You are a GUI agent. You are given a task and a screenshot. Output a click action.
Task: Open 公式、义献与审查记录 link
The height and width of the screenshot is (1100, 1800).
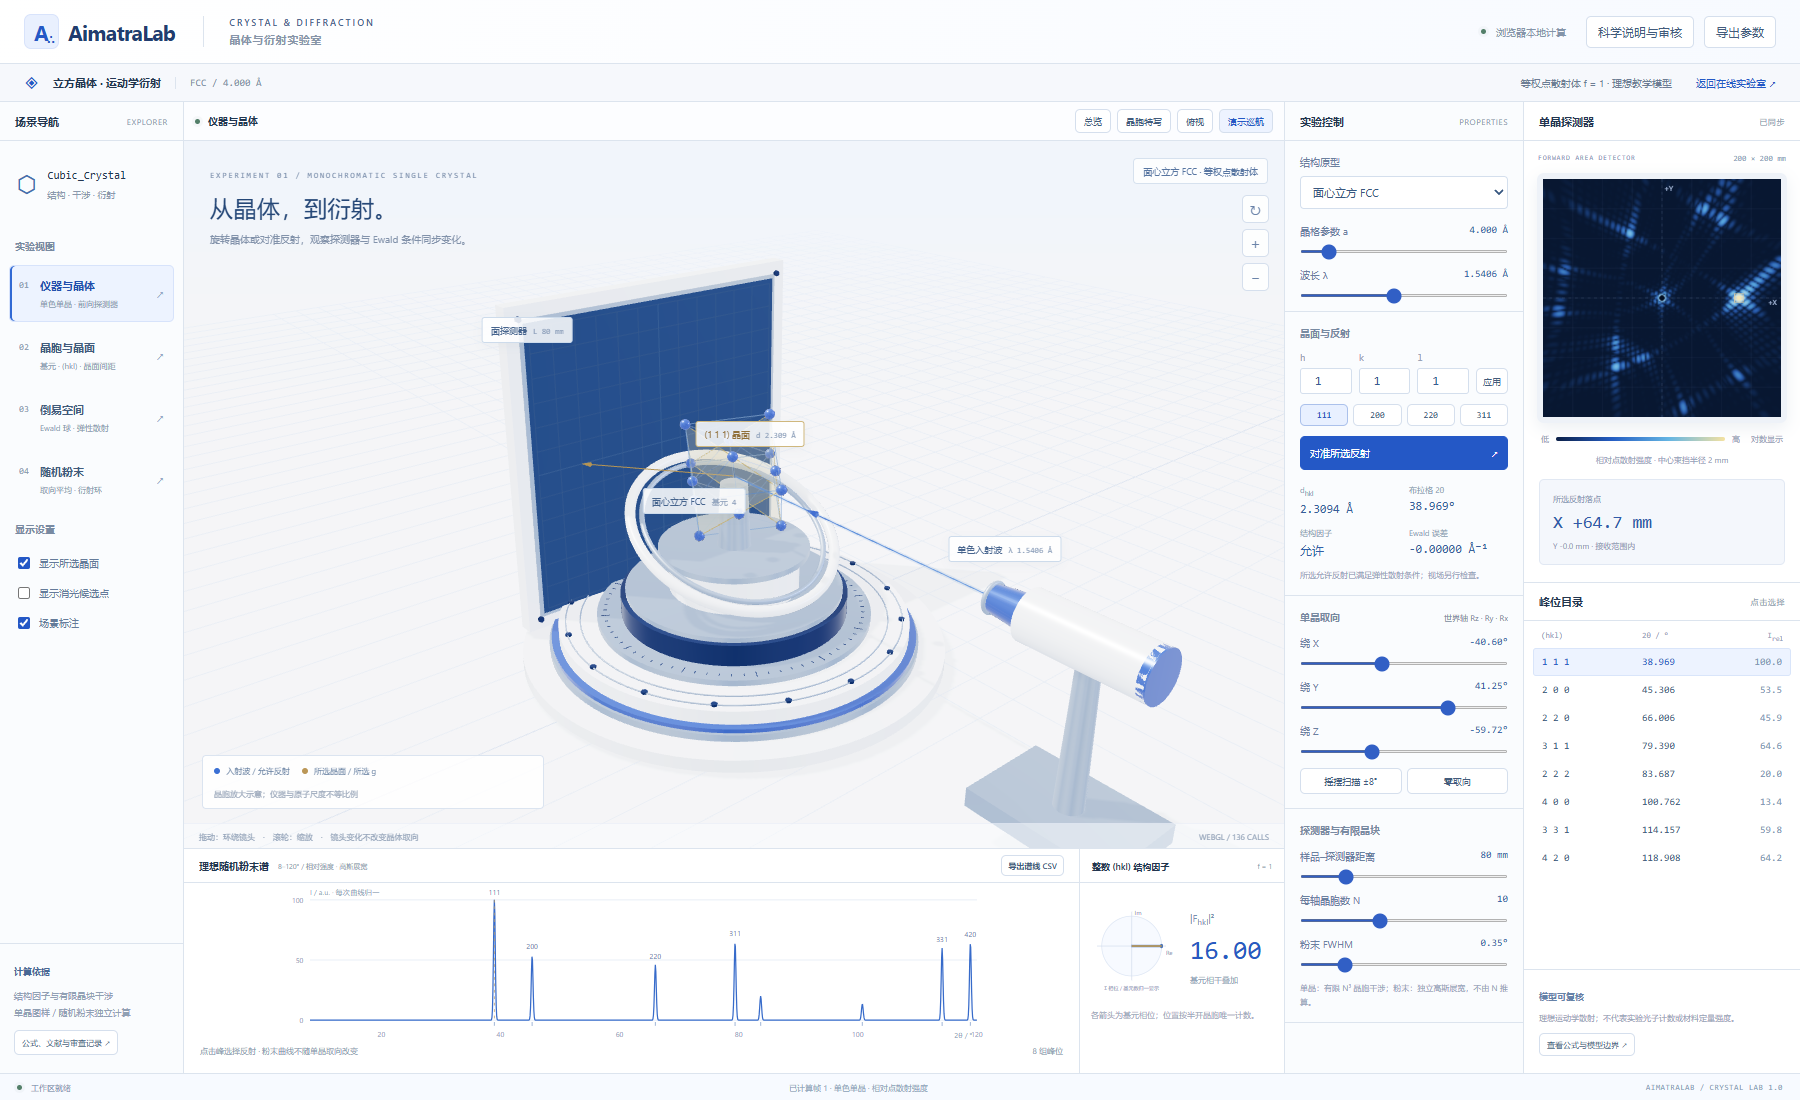click(x=66, y=1043)
